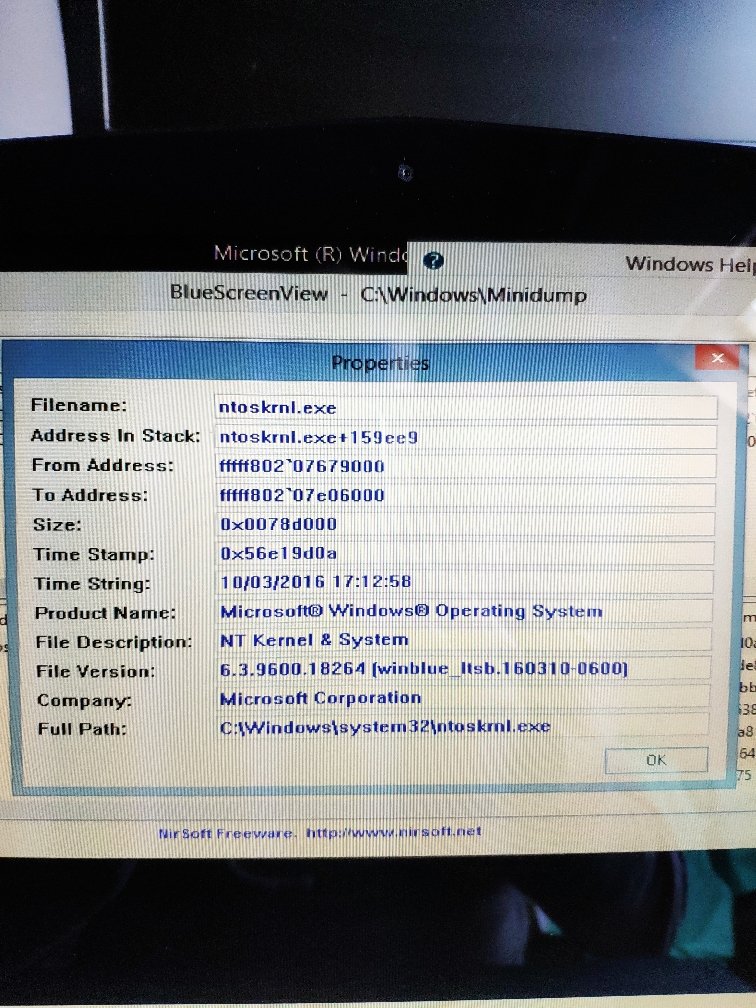
Task: Click the From Address value ffff802`07679000
Action: (465, 466)
